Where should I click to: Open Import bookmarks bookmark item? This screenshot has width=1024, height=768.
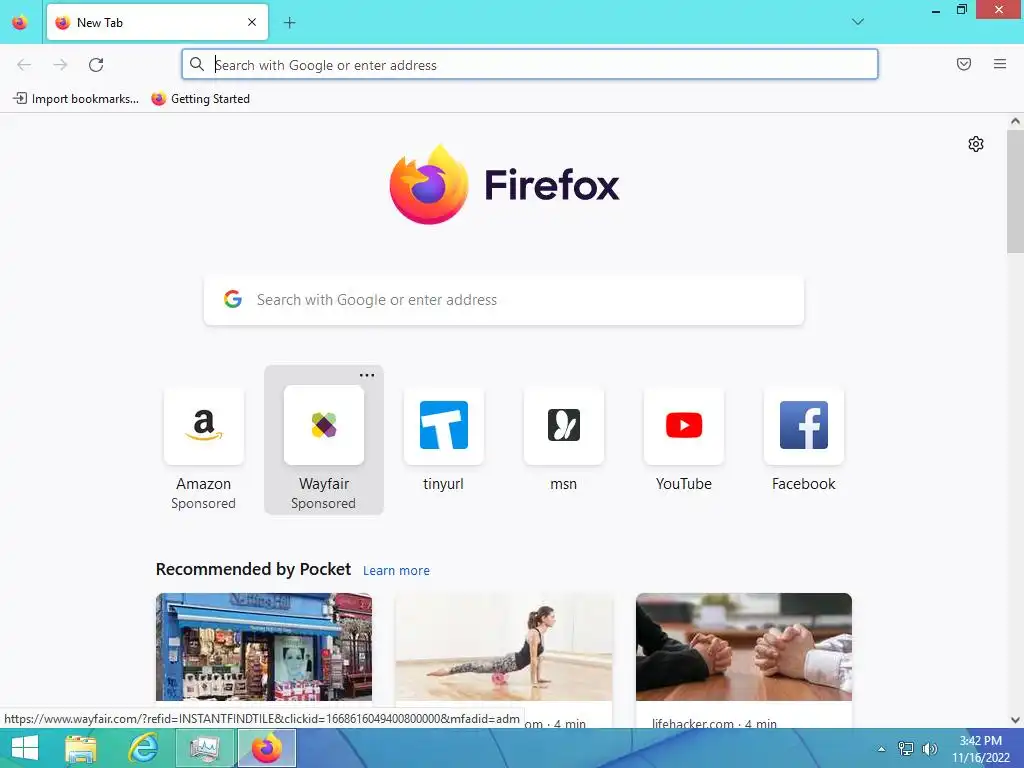pyautogui.click(x=76, y=99)
